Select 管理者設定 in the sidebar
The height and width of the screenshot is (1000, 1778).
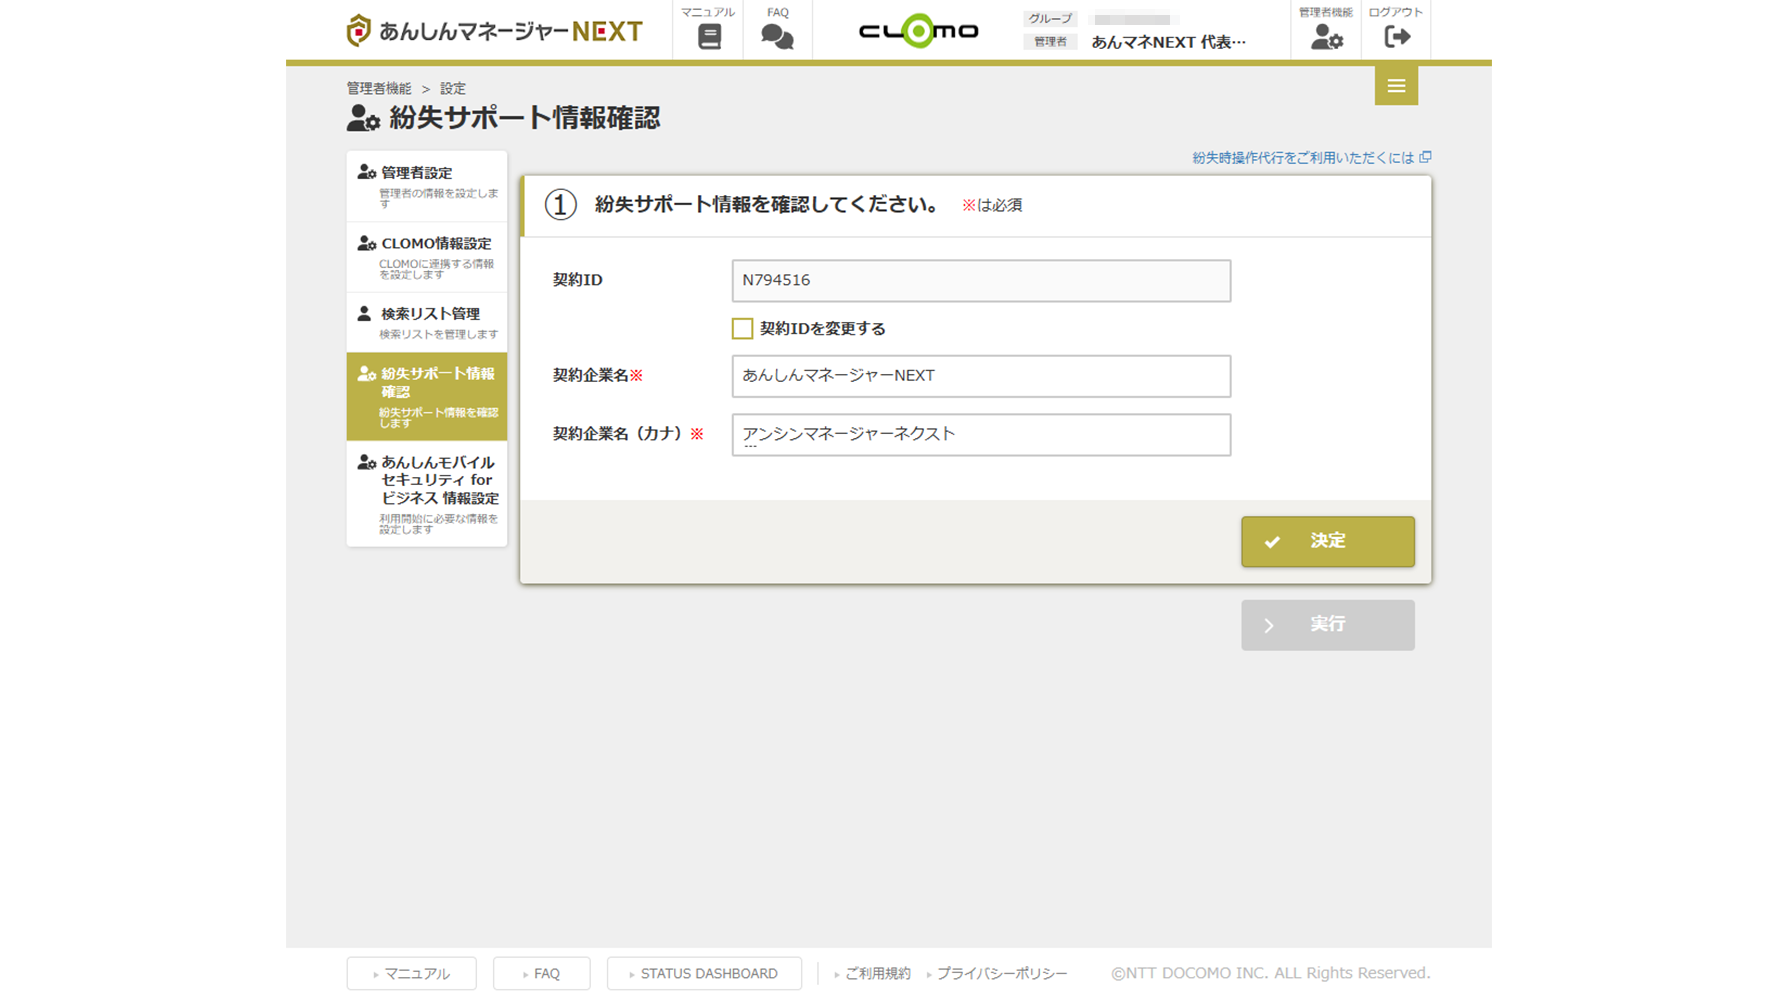pyautogui.click(x=427, y=186)
